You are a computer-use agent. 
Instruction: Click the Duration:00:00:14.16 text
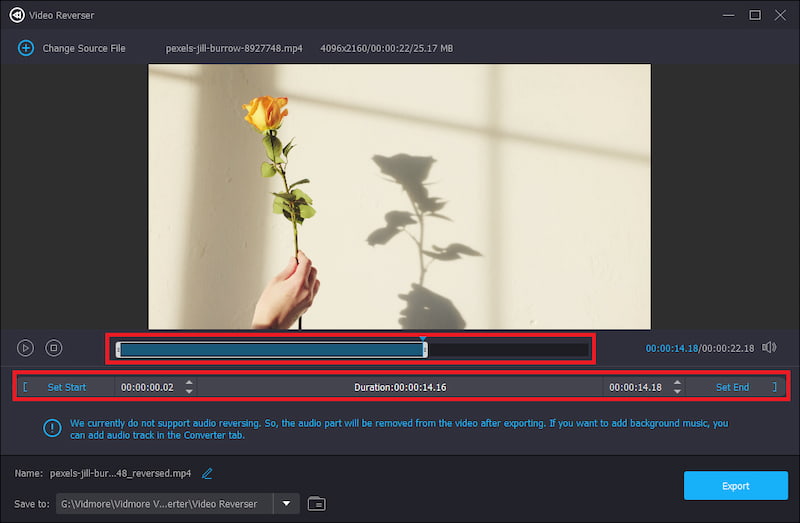(400, 387)
